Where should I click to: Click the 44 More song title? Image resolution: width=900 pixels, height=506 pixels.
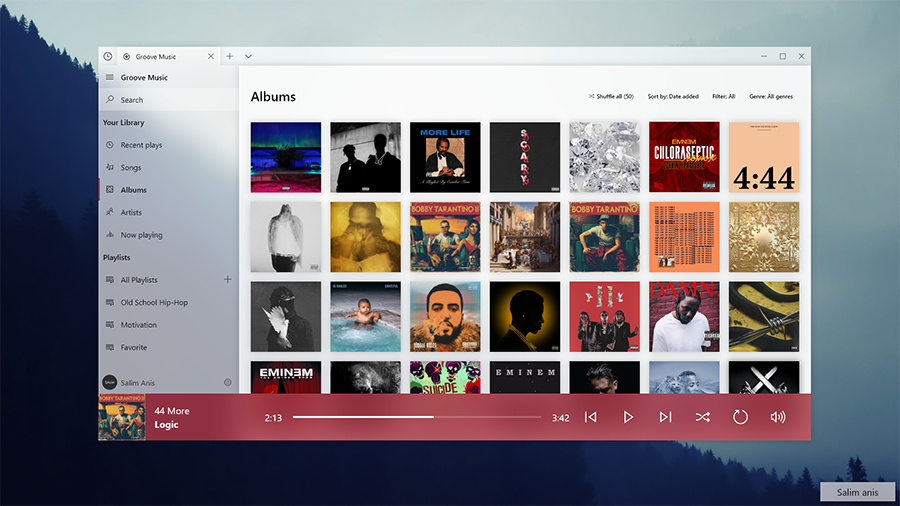coord(172,411)
